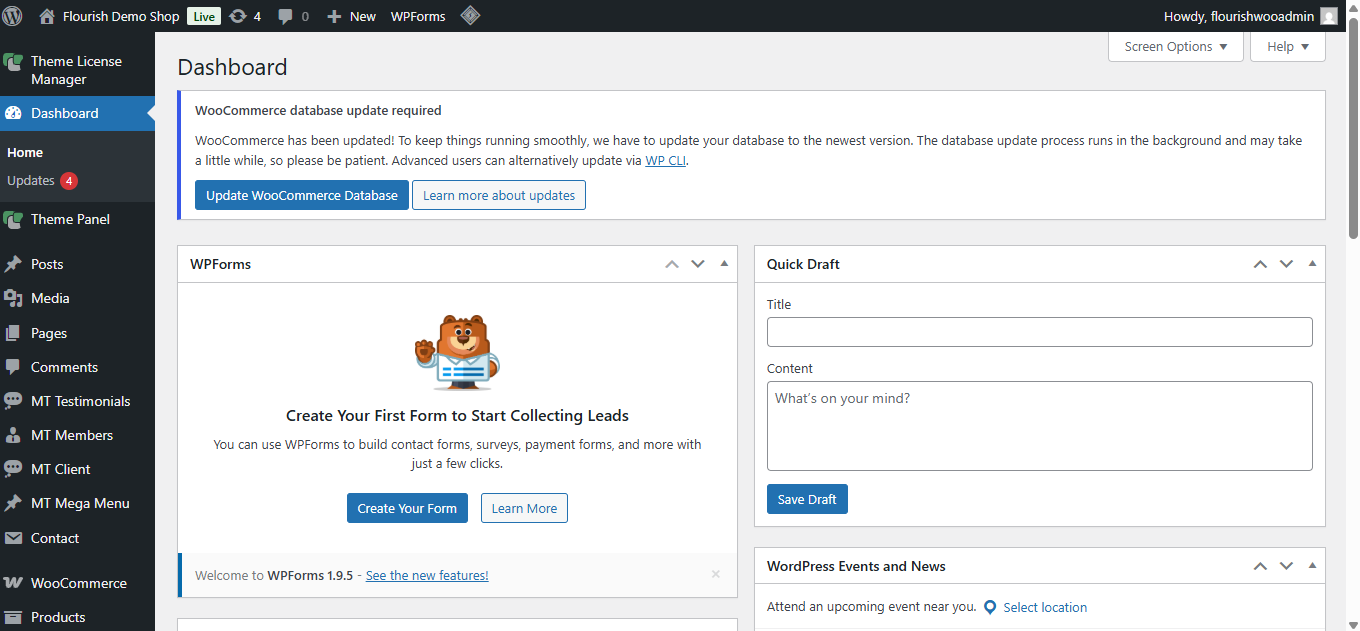
Task: Focus the Quick Draft Title field
Action: pyautogui.click(x=1040, y=332)
